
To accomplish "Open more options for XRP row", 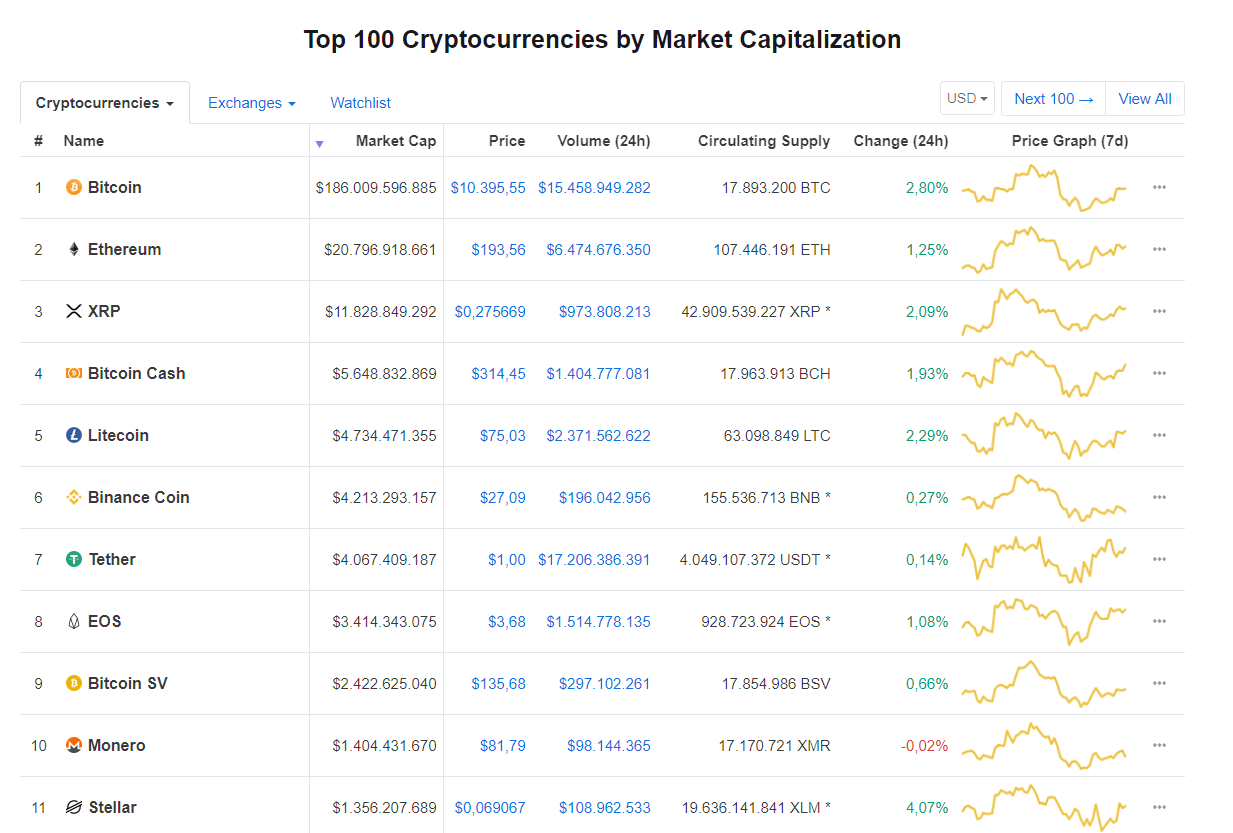I will (1159, 311).
